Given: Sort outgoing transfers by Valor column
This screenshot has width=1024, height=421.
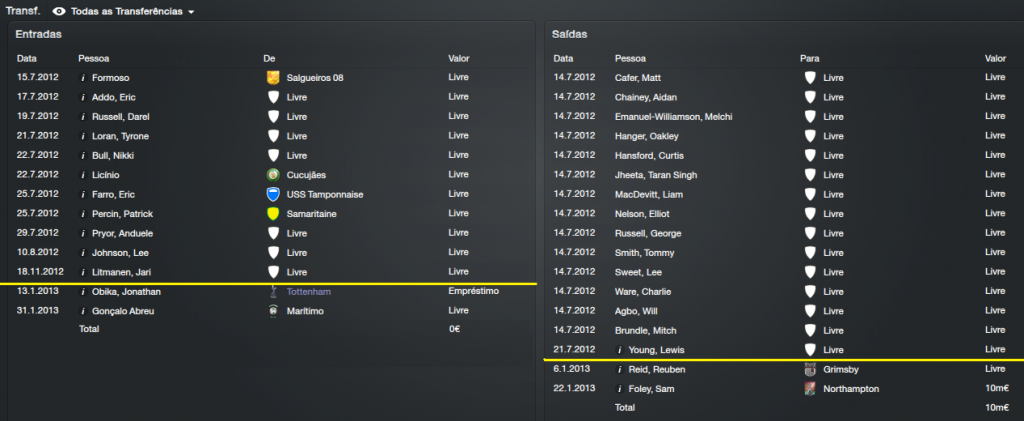Looking at the screenshot, I should [995, 59].
